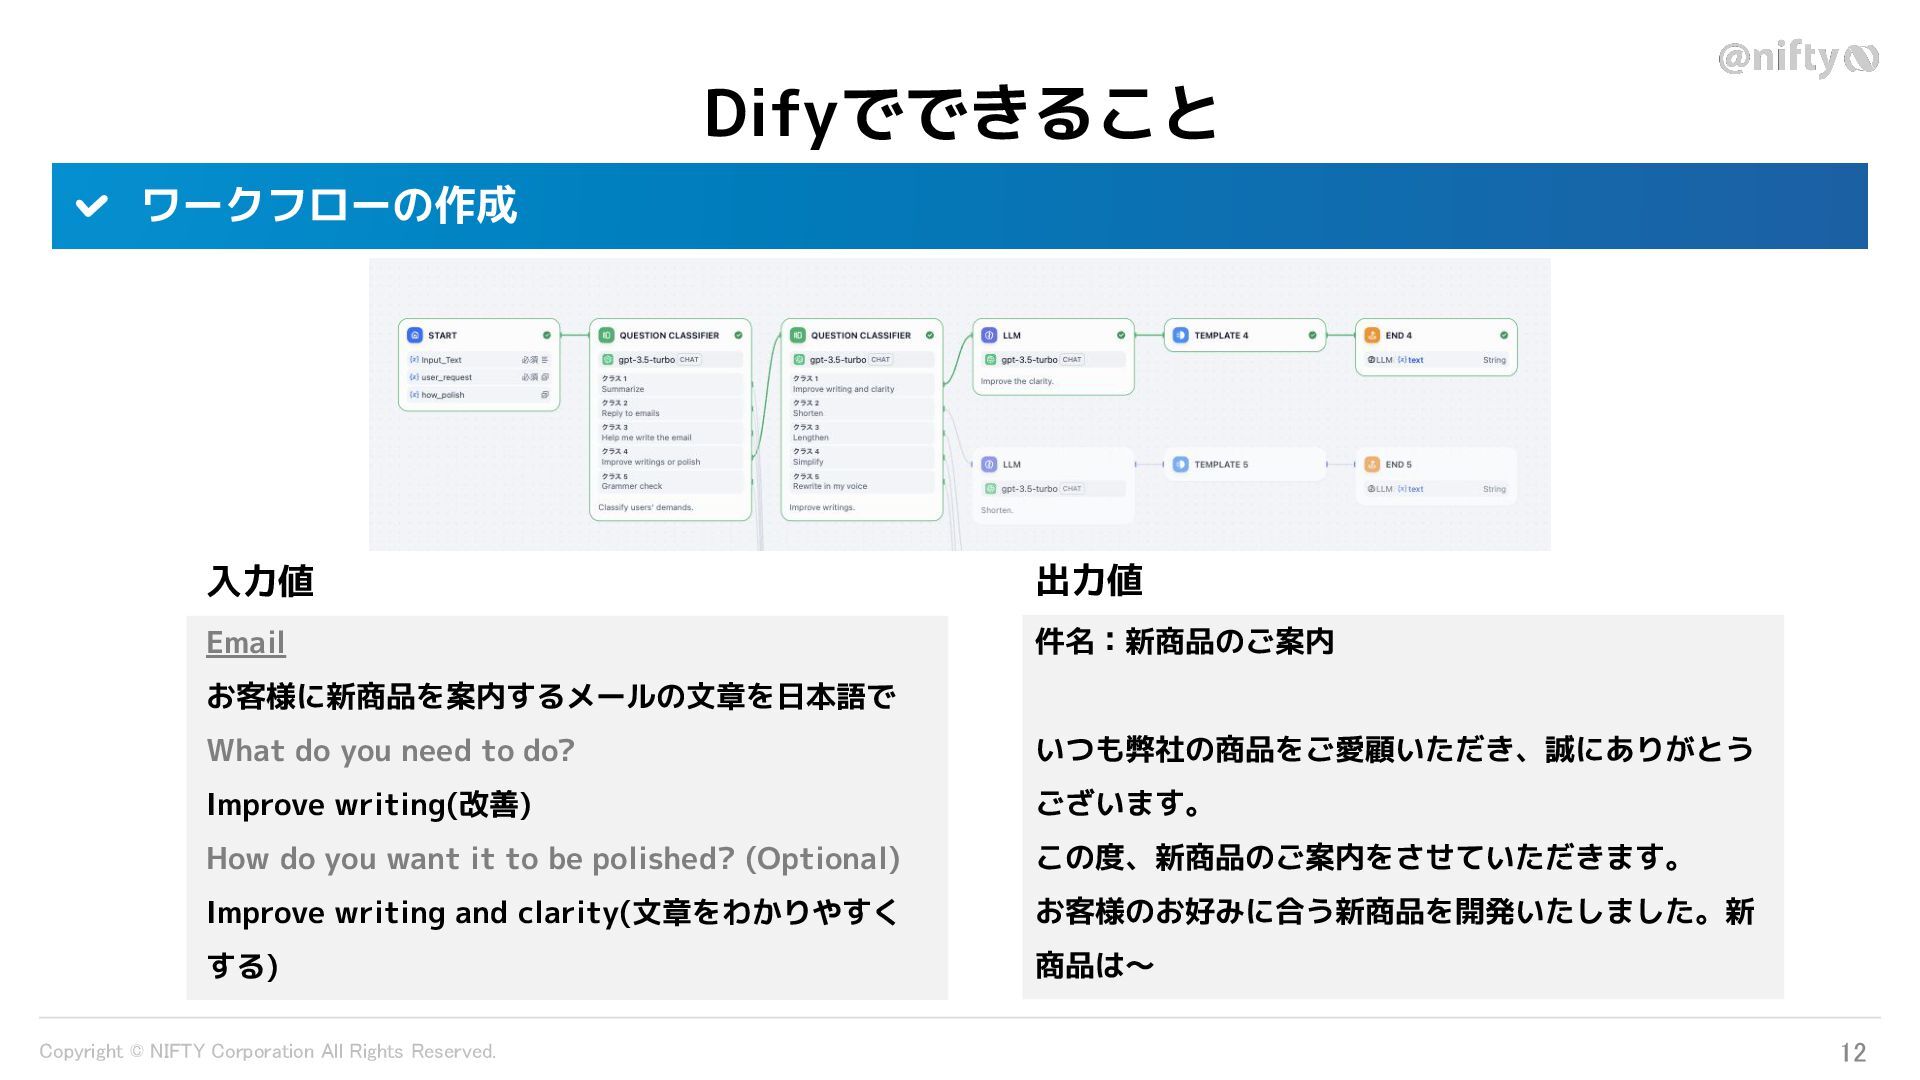Click the START node home icon
Viewport: 1920px width, 1080px height.
[415, 335]
